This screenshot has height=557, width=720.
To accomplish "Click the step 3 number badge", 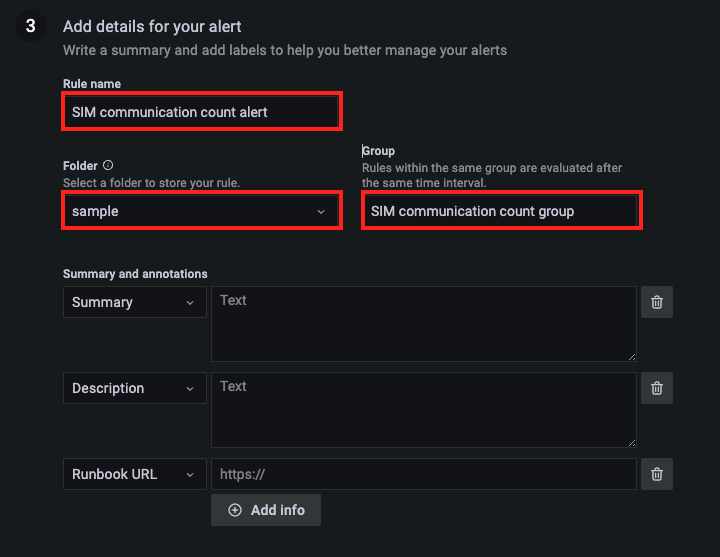I will coord(31,26).
